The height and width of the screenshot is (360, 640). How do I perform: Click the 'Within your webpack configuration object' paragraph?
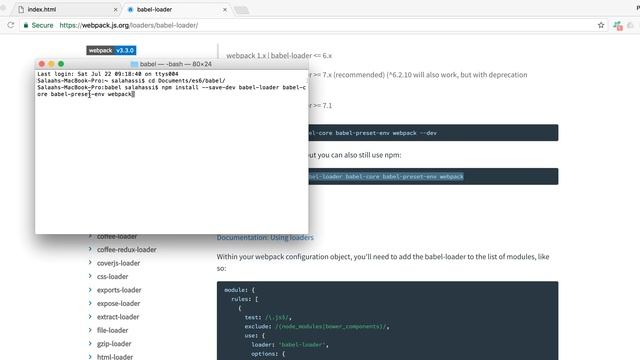click(x=383, y=262)
